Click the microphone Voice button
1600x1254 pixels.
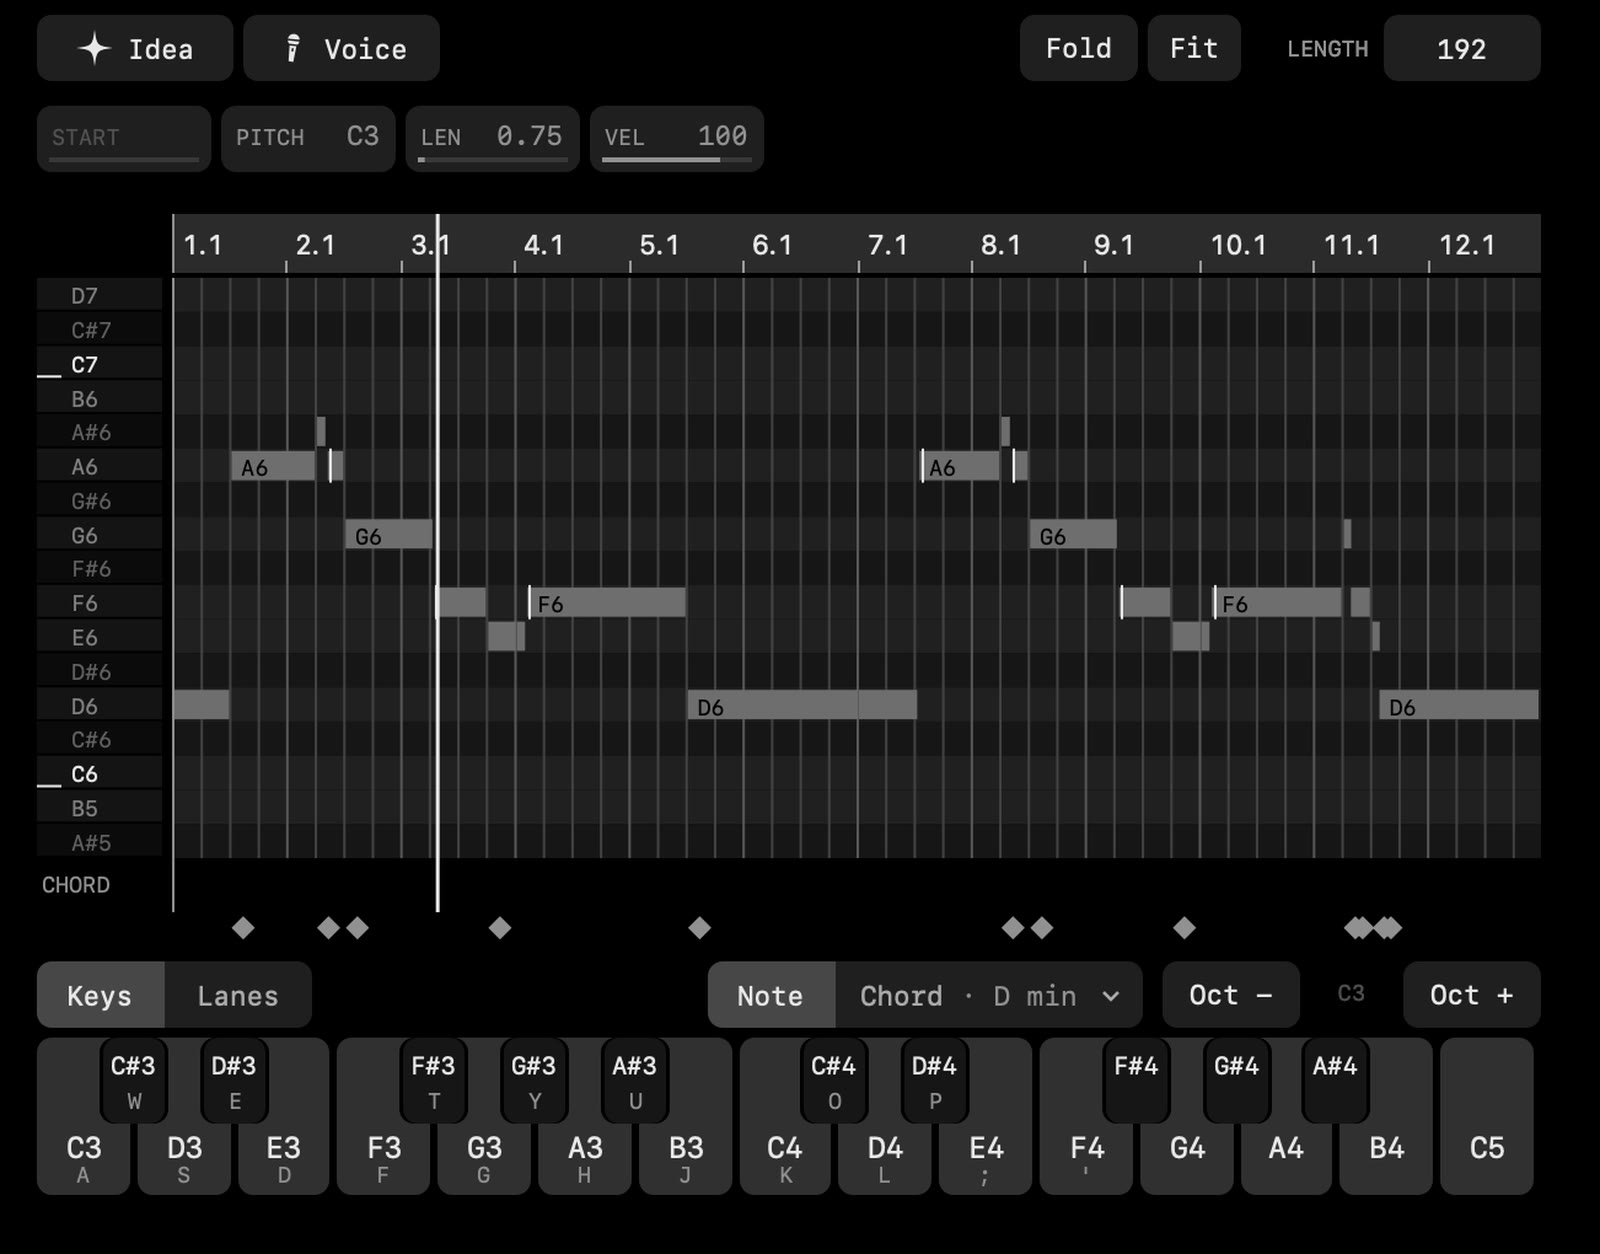(341, 48)
